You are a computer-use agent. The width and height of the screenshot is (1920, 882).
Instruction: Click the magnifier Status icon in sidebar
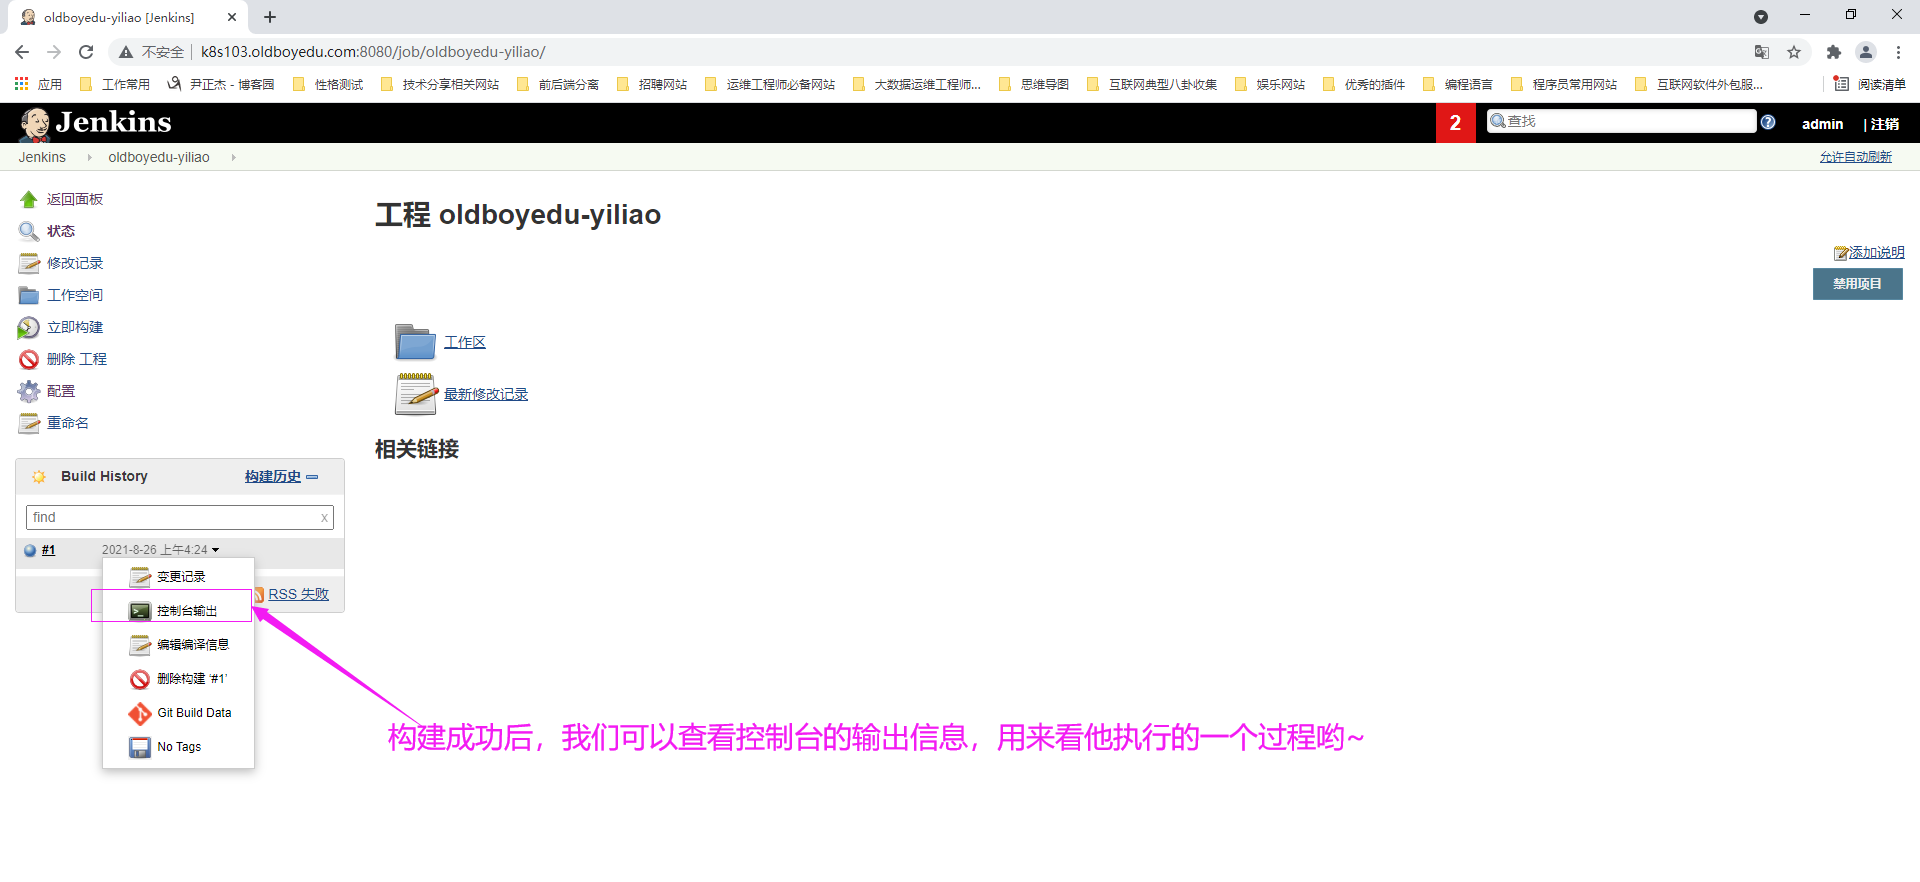click(29, 232)
